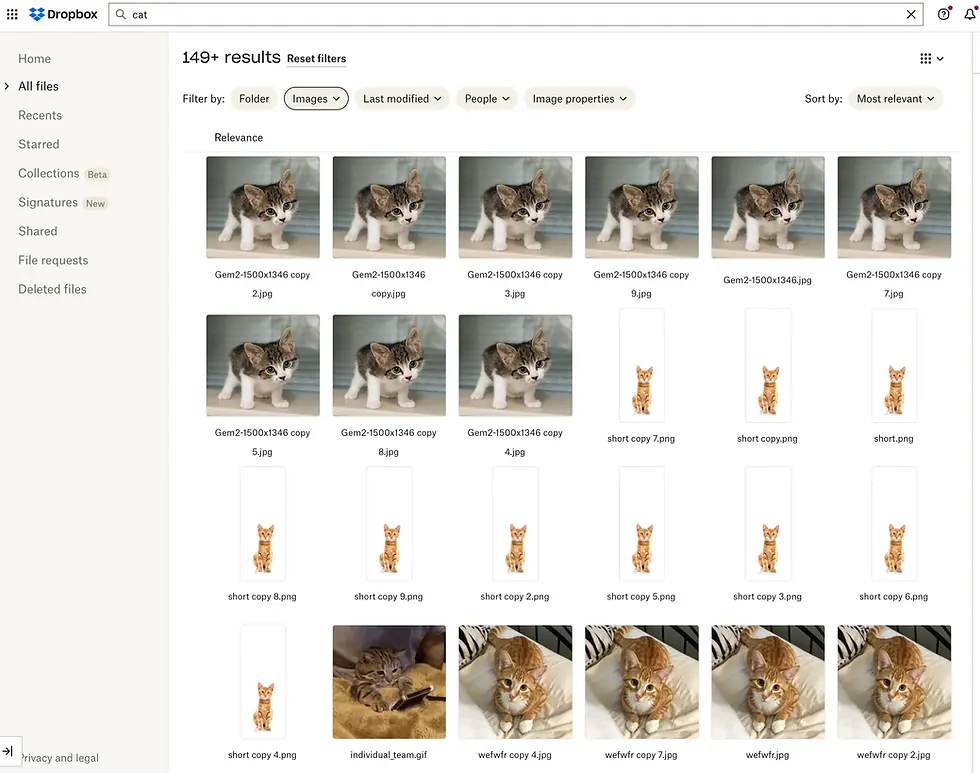Open thumbnail Gem2-1500x1346 copy 3.jpg
Image resolution: width=980 pixels, height=773 pixels.
[x=515, y=207]
